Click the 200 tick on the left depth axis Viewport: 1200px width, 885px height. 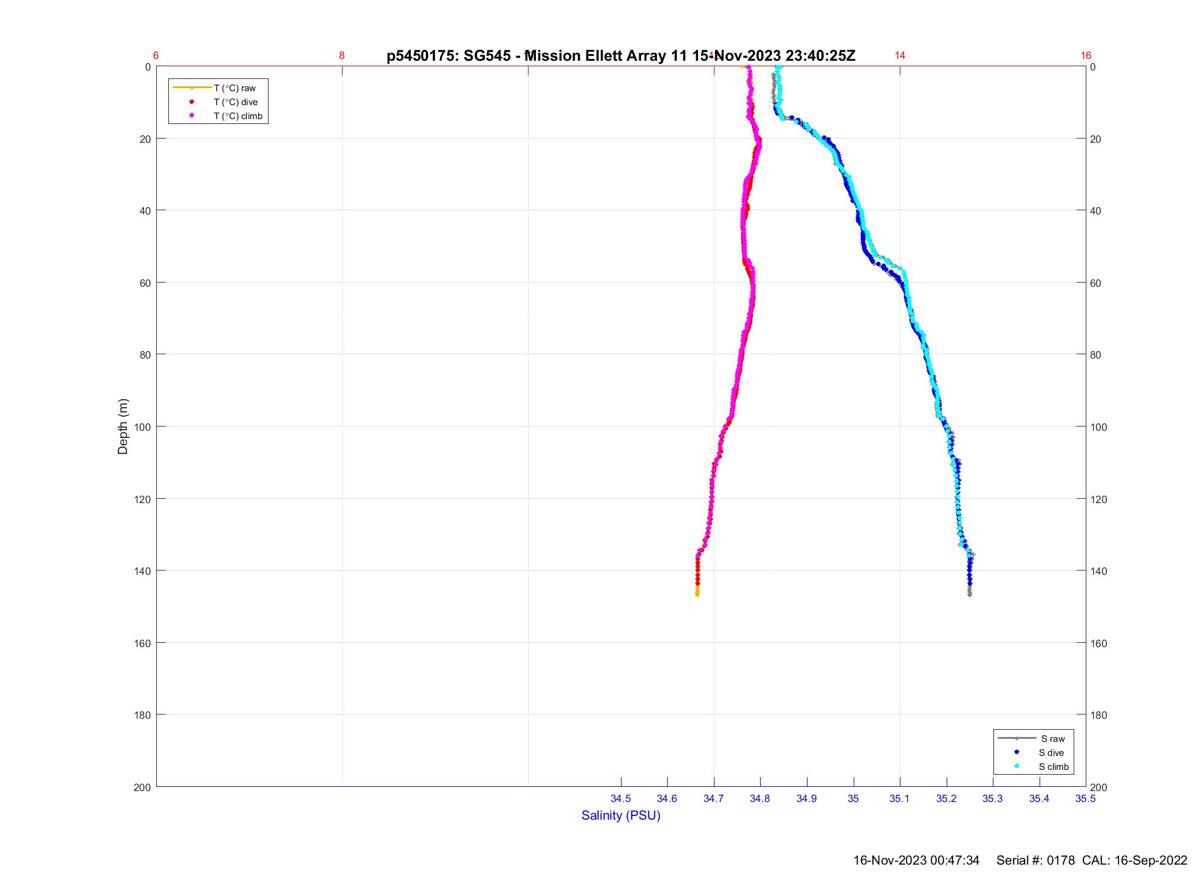[142, 787]
